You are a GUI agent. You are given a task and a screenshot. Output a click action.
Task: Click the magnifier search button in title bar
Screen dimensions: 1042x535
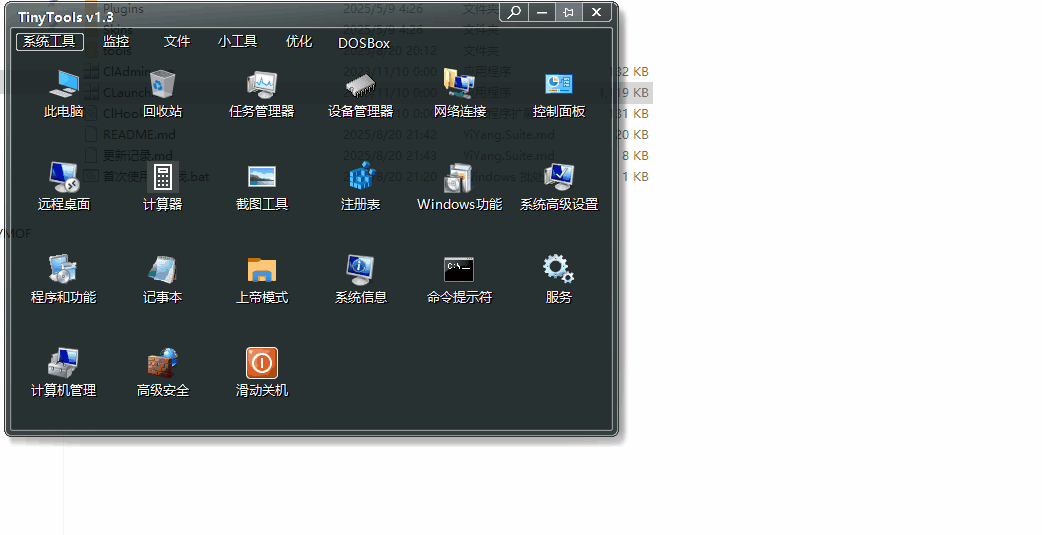514,12
